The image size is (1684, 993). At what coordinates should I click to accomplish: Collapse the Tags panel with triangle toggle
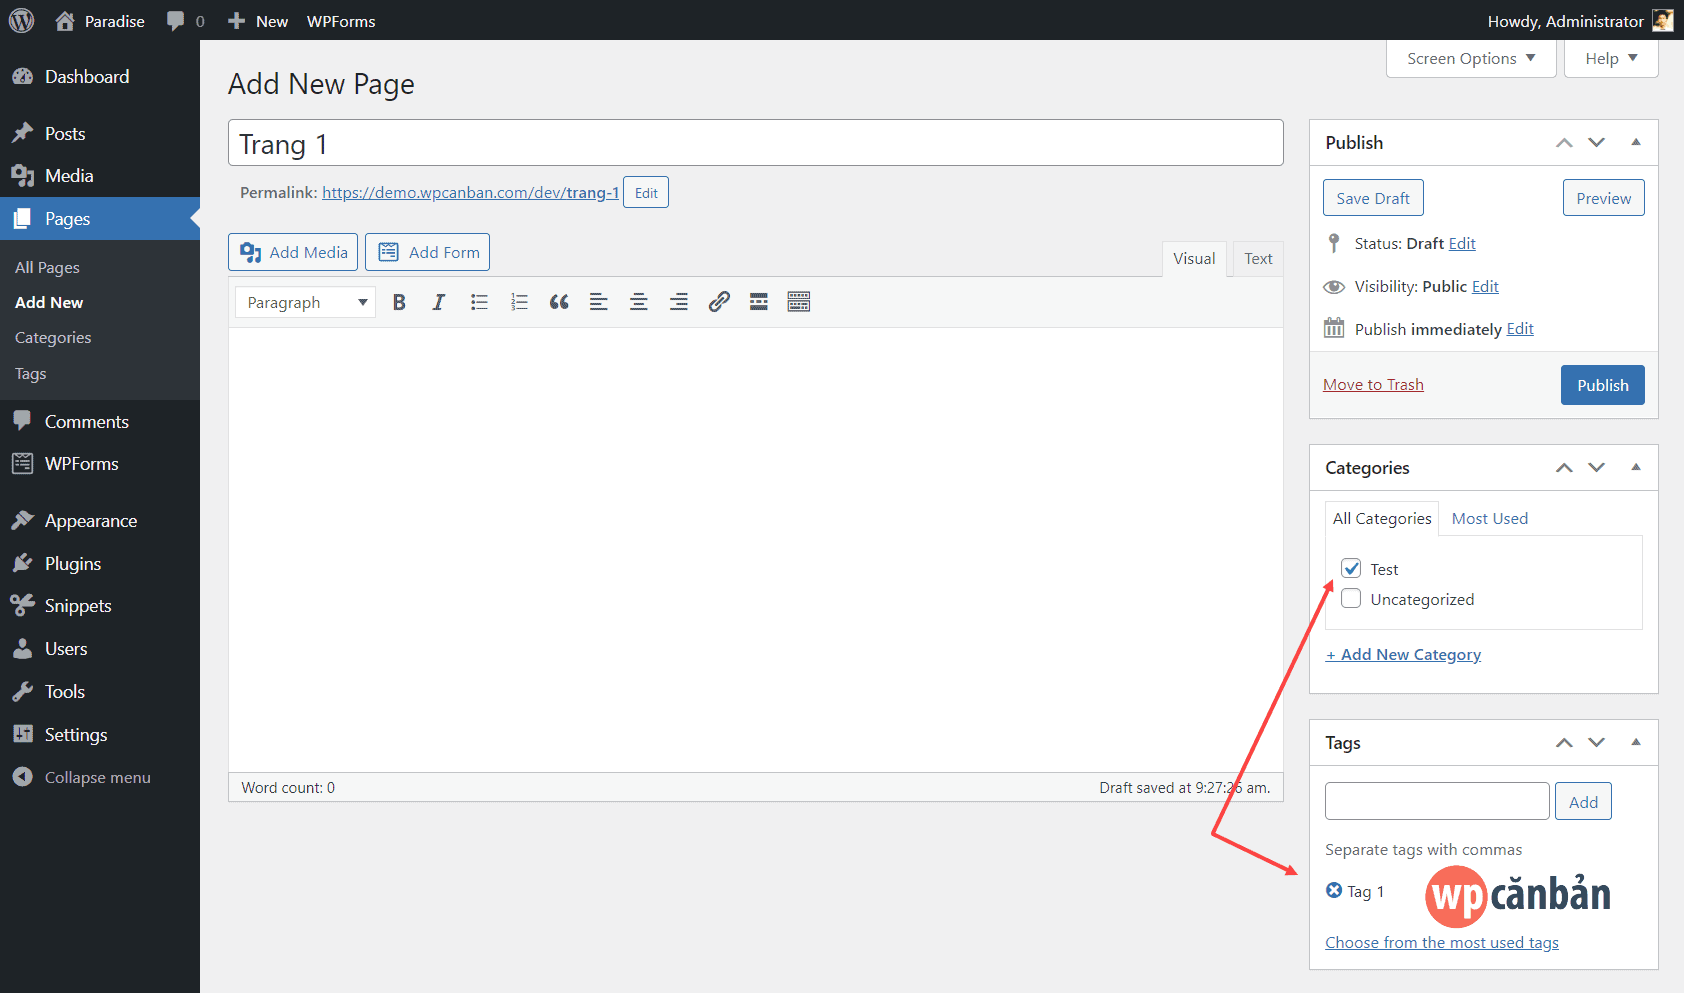[1636, 742]
